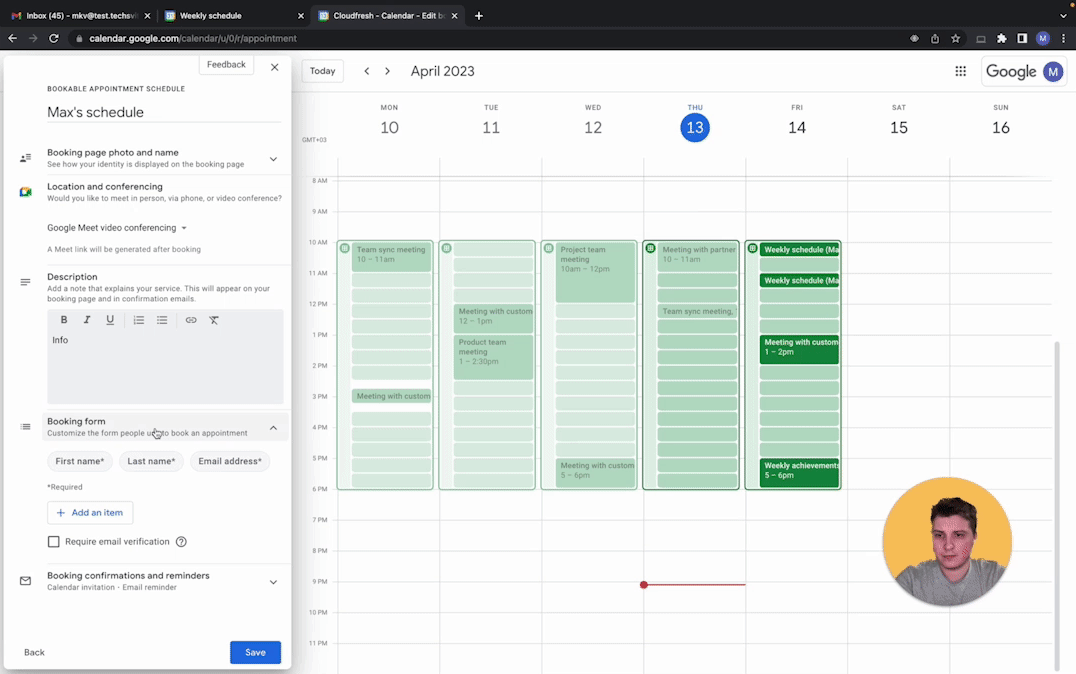Click into the description text area
Screen dimensions: 1076x674
pos(165,368)
